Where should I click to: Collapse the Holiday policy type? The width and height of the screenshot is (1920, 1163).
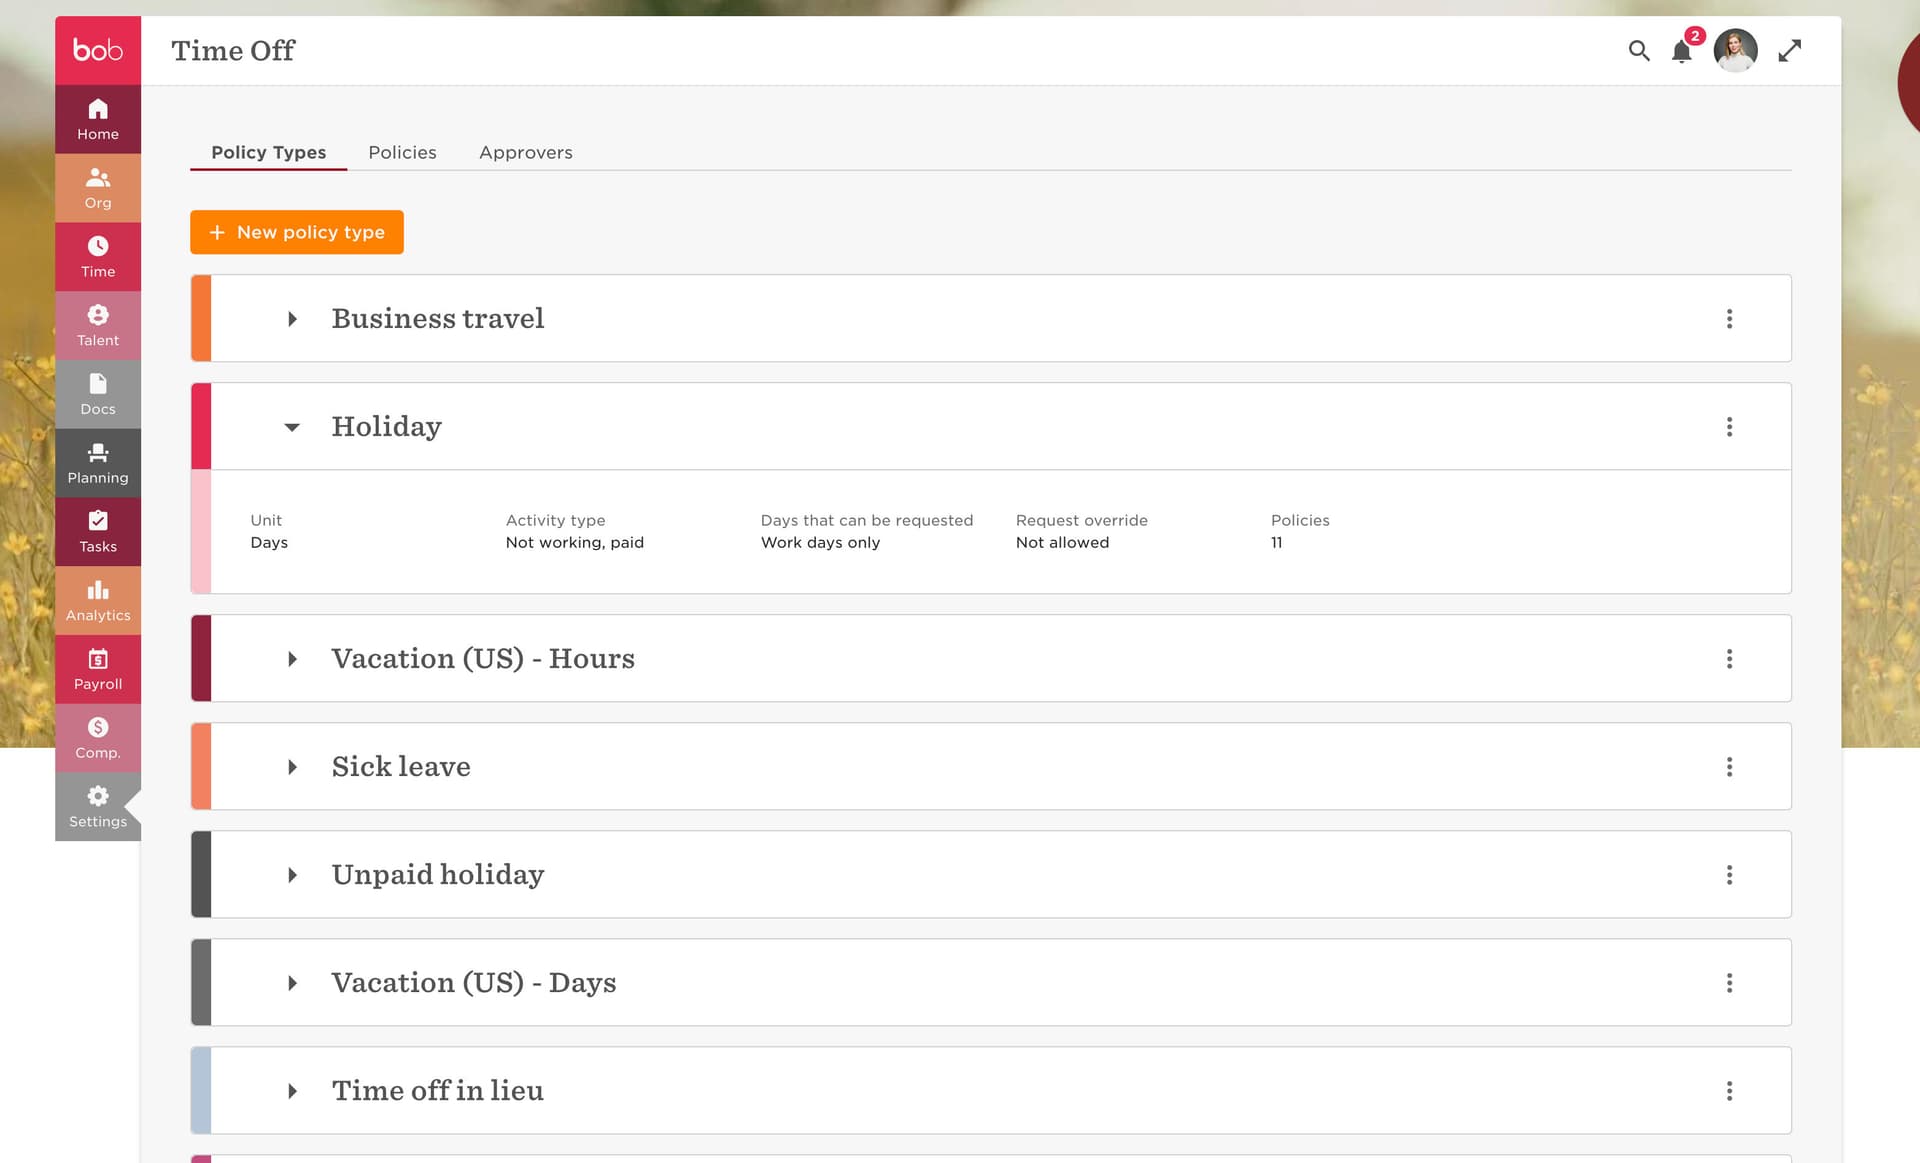click(x=292, y=427)
